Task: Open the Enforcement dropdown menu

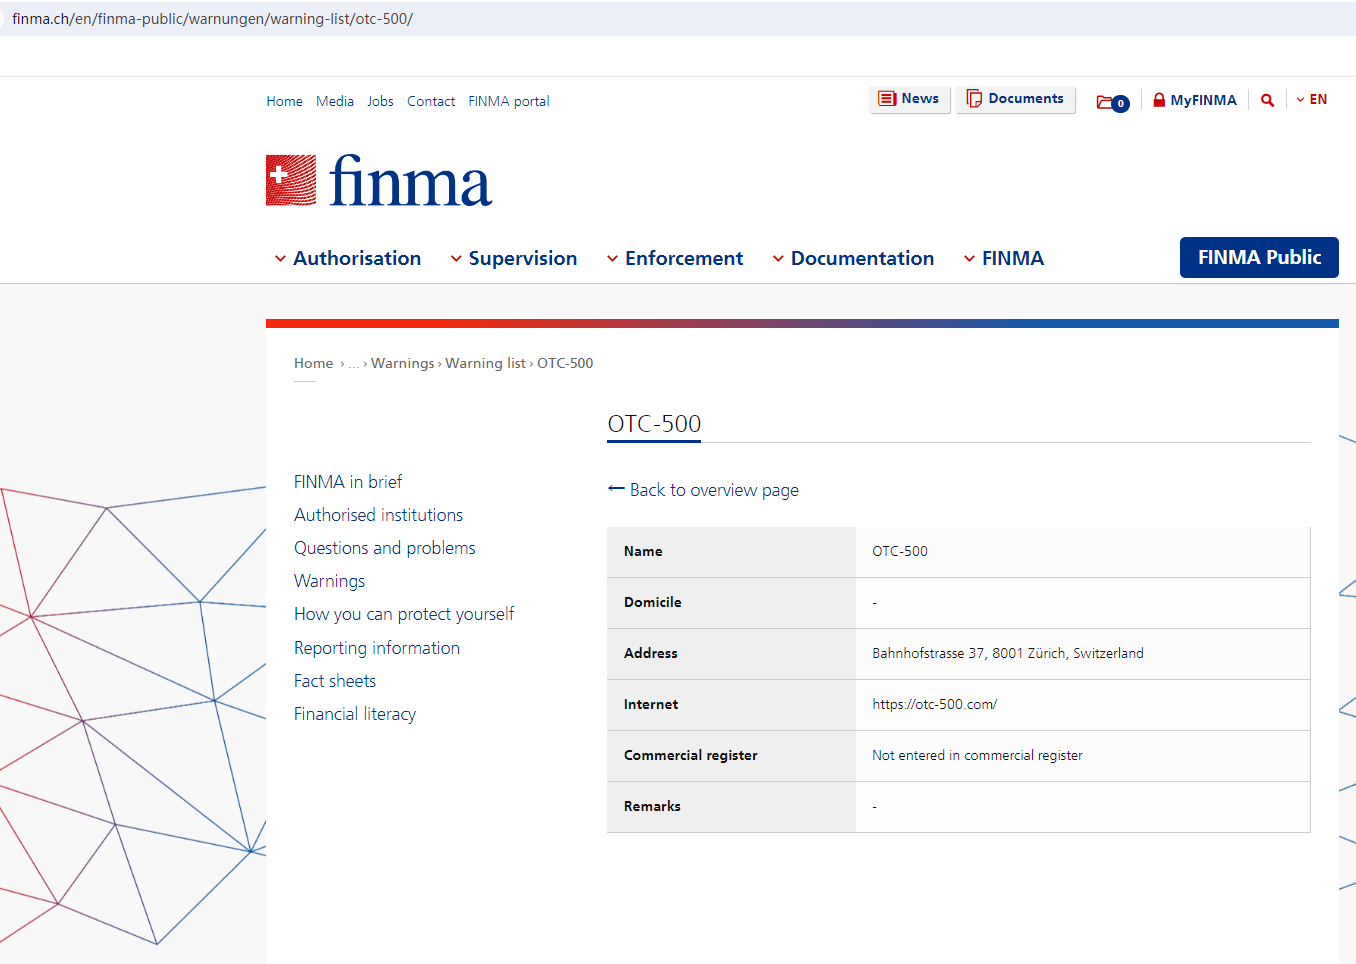Action: (674, 258)
